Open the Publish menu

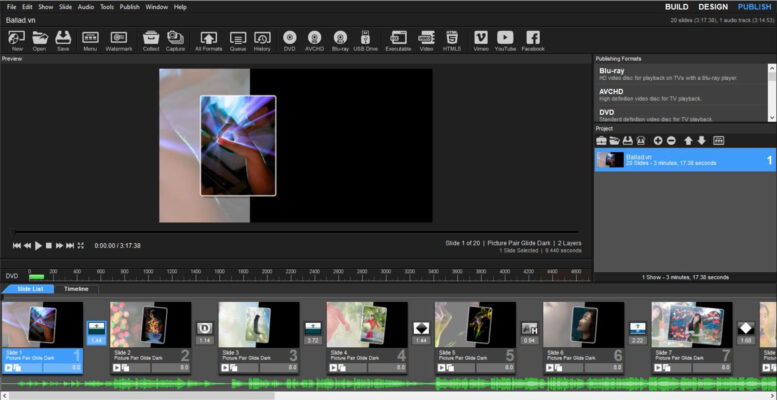pyautogui.click(x=129, y=7)
